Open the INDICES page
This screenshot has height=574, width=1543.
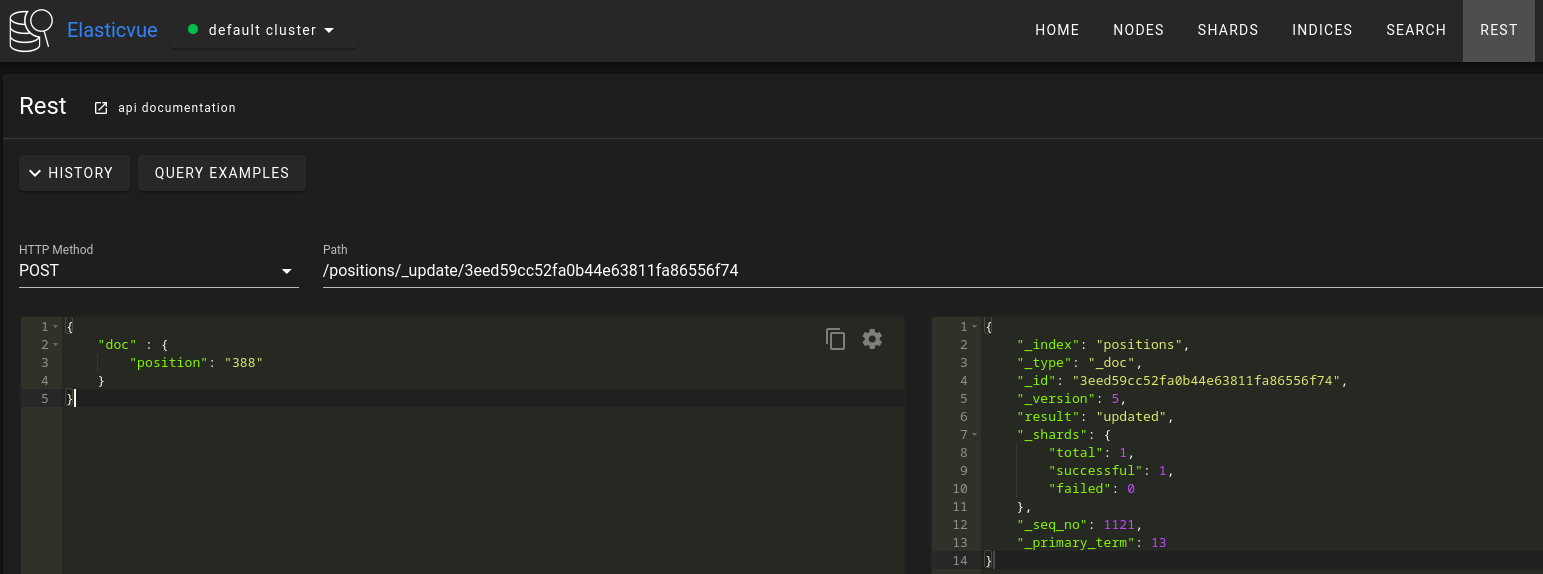[1322, 30]
